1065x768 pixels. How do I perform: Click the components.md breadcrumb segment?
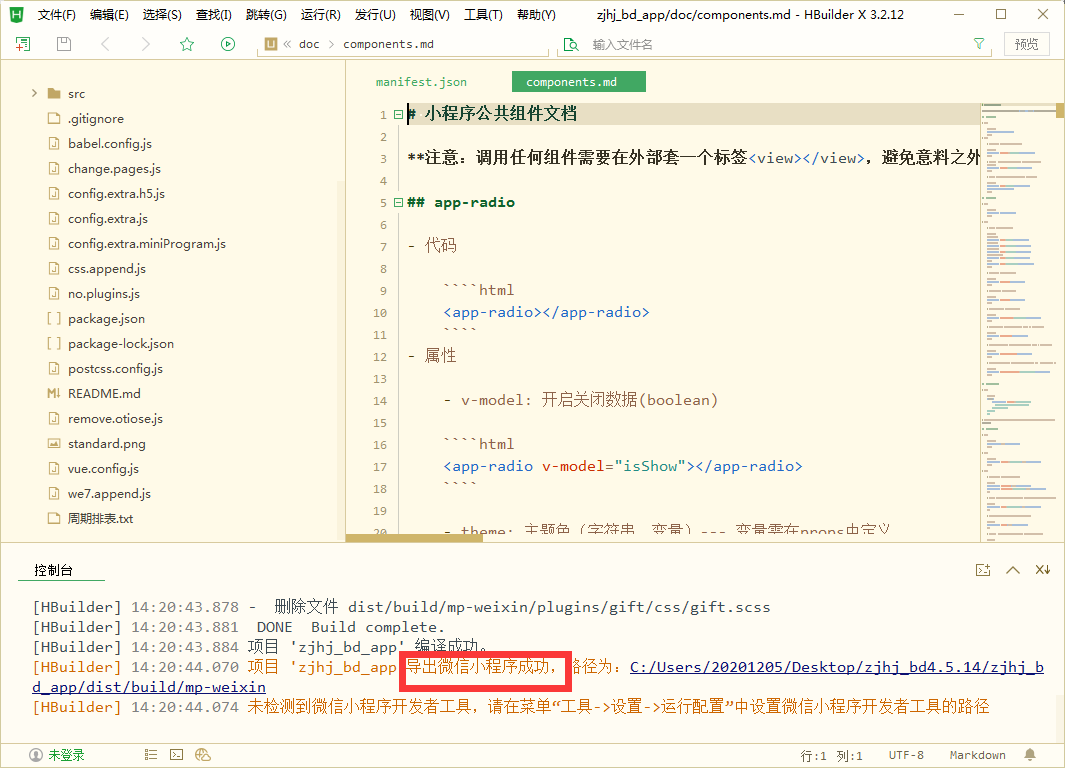pyautogui.click(x=389, y=44)
